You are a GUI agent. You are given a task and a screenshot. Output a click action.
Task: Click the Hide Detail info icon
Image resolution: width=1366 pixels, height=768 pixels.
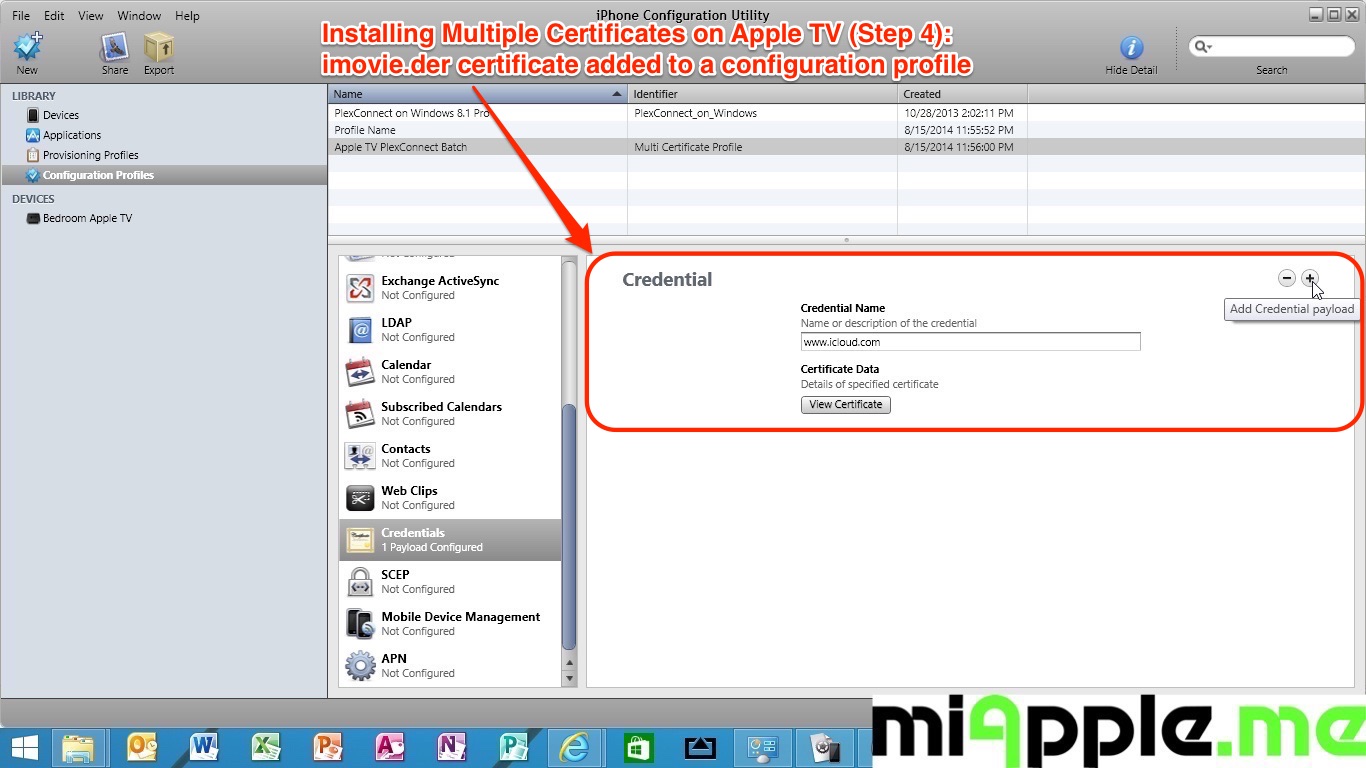click(x=1131, y=48)
